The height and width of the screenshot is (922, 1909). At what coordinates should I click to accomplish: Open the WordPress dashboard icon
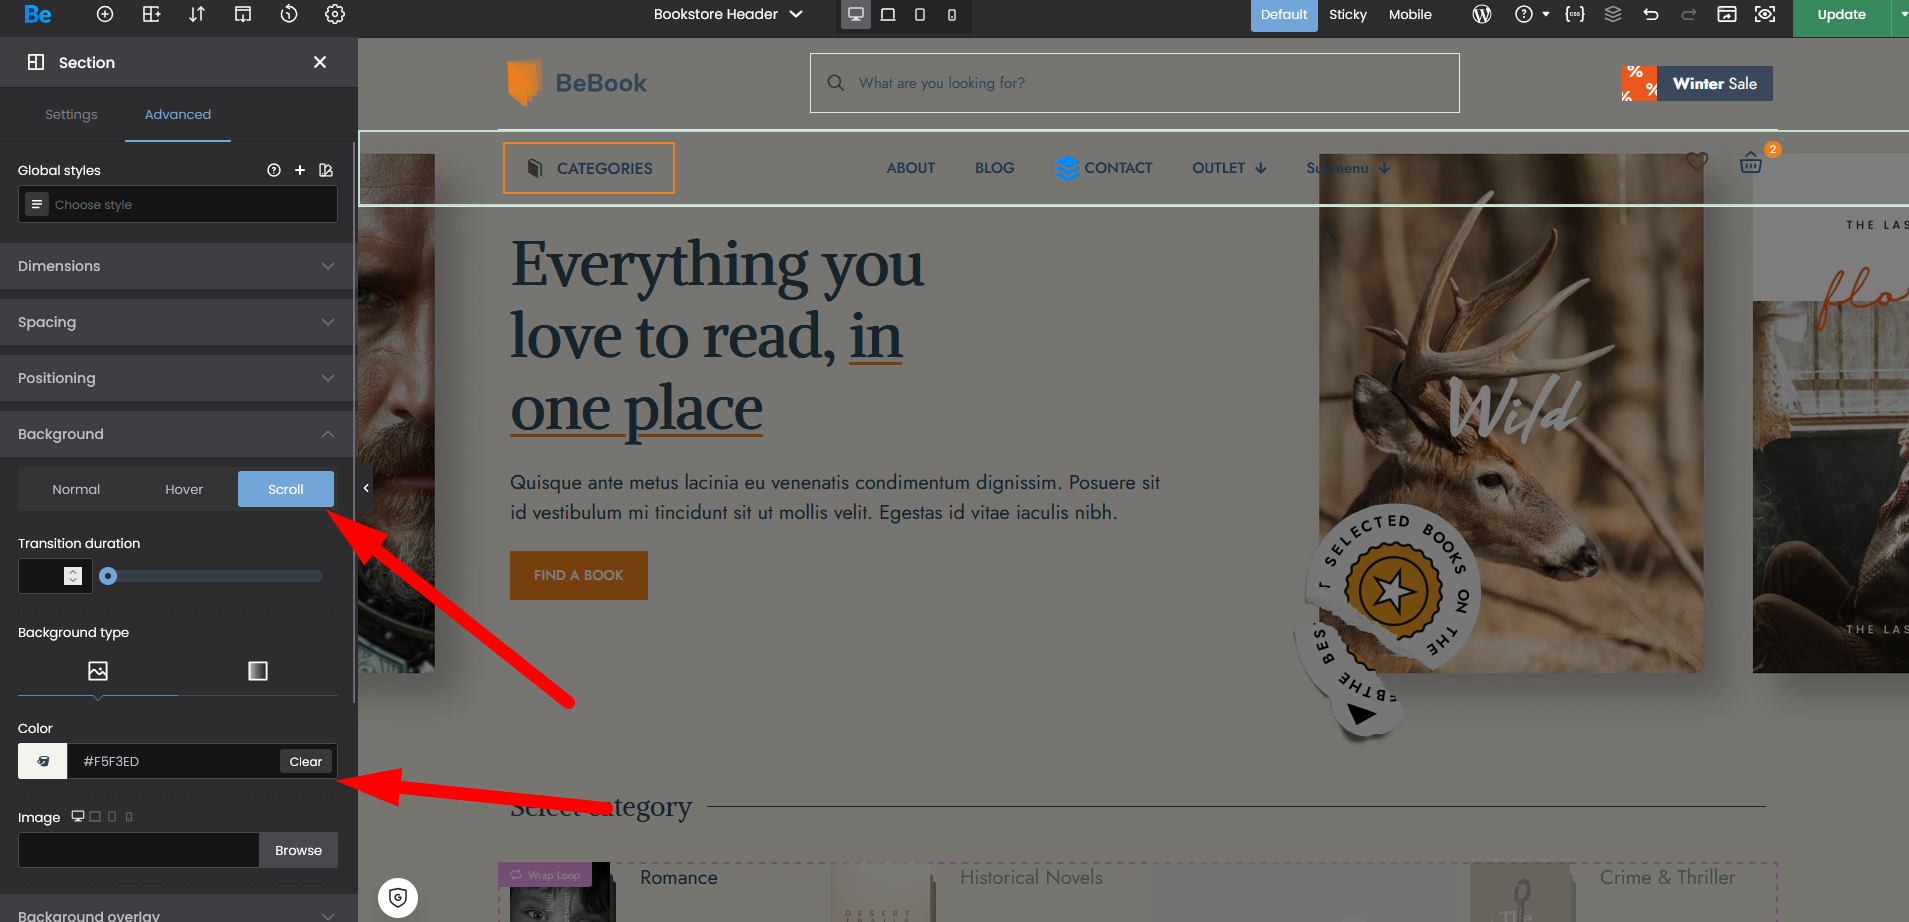[1482, 14]
